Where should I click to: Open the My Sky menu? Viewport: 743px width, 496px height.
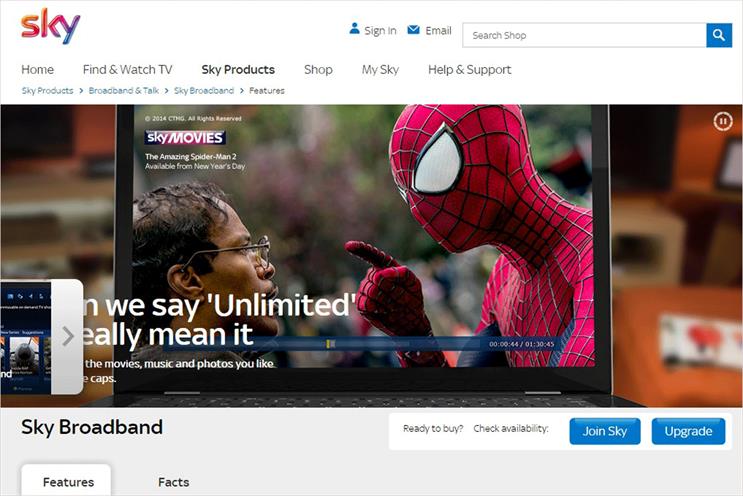[380, 70]
